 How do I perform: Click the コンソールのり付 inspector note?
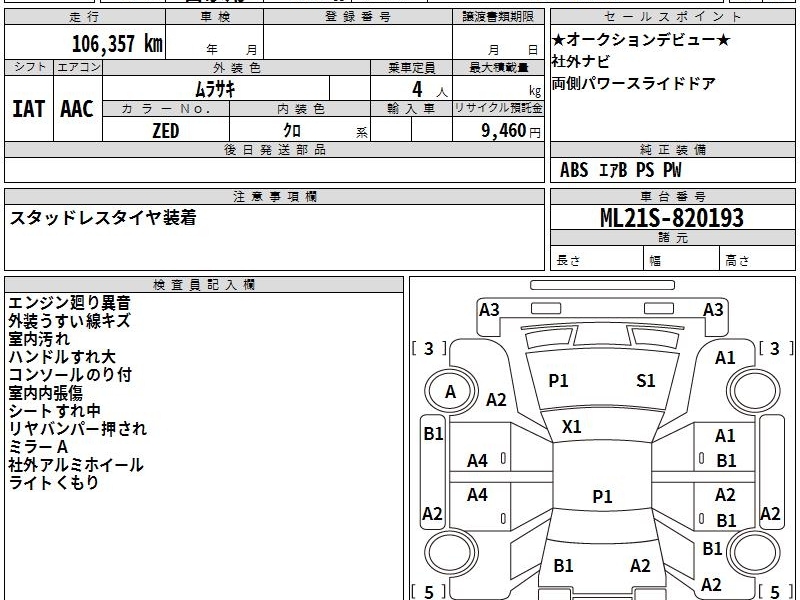70,375
